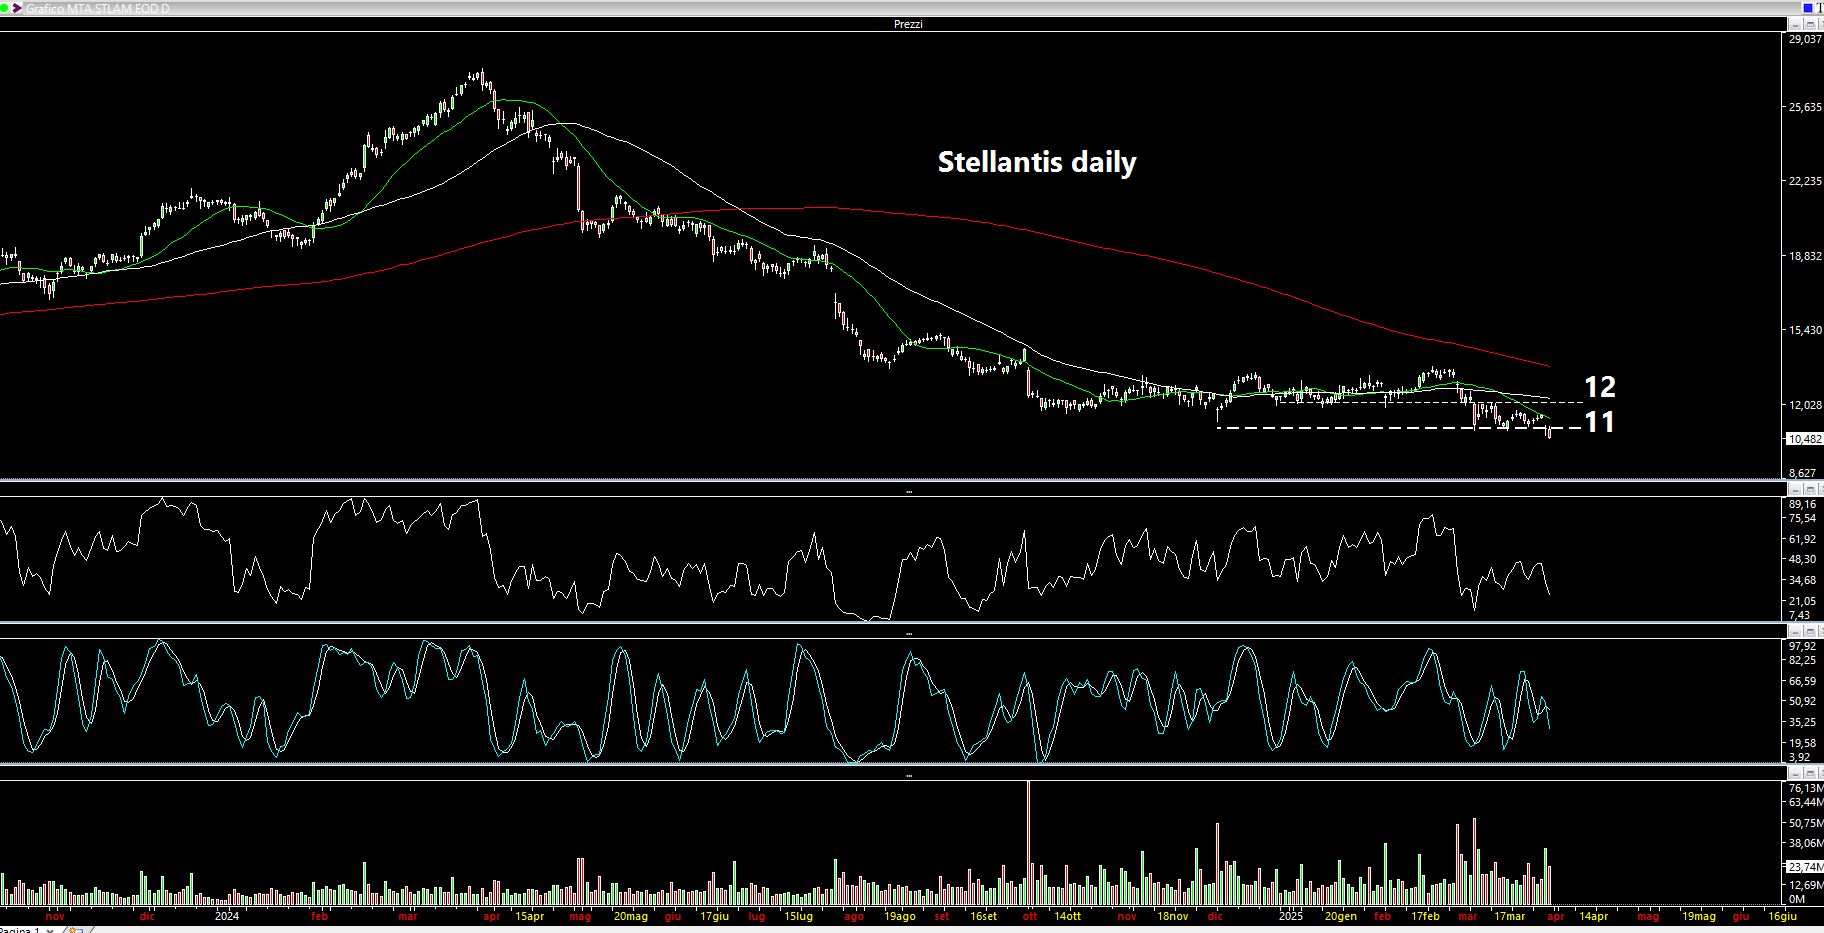Click the 76,13M volume scale value
1824x933 pixels.
pos(1805,788)
